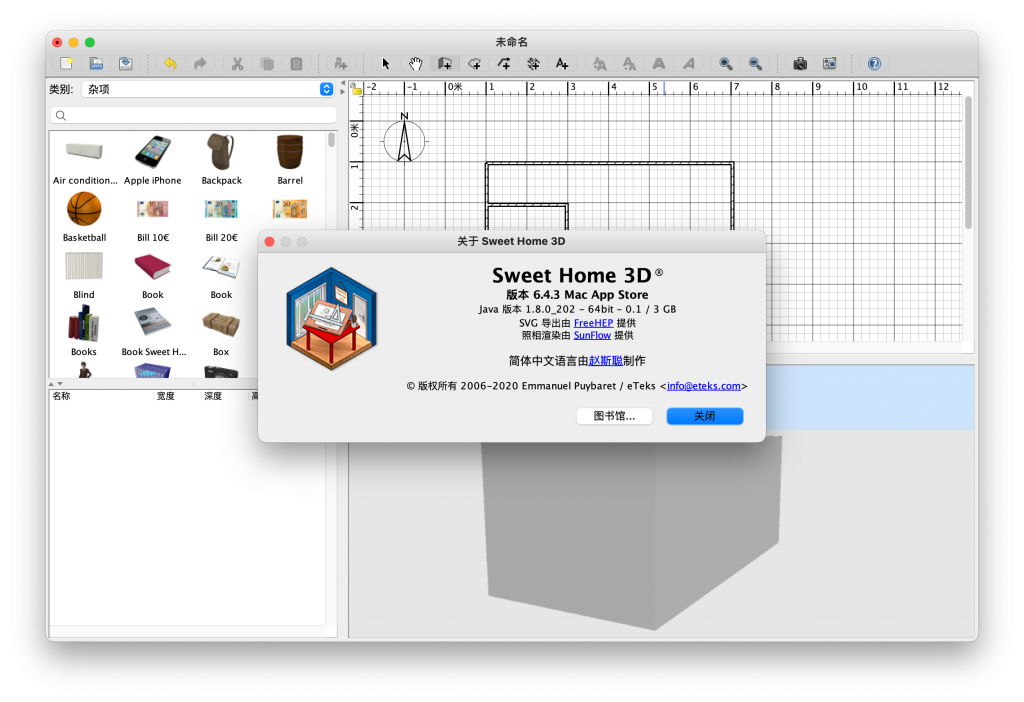Viewport: 1024px width, 702px height.
Task: Select the Air conditioner catalog item
Action: click(x=84, y=160)
